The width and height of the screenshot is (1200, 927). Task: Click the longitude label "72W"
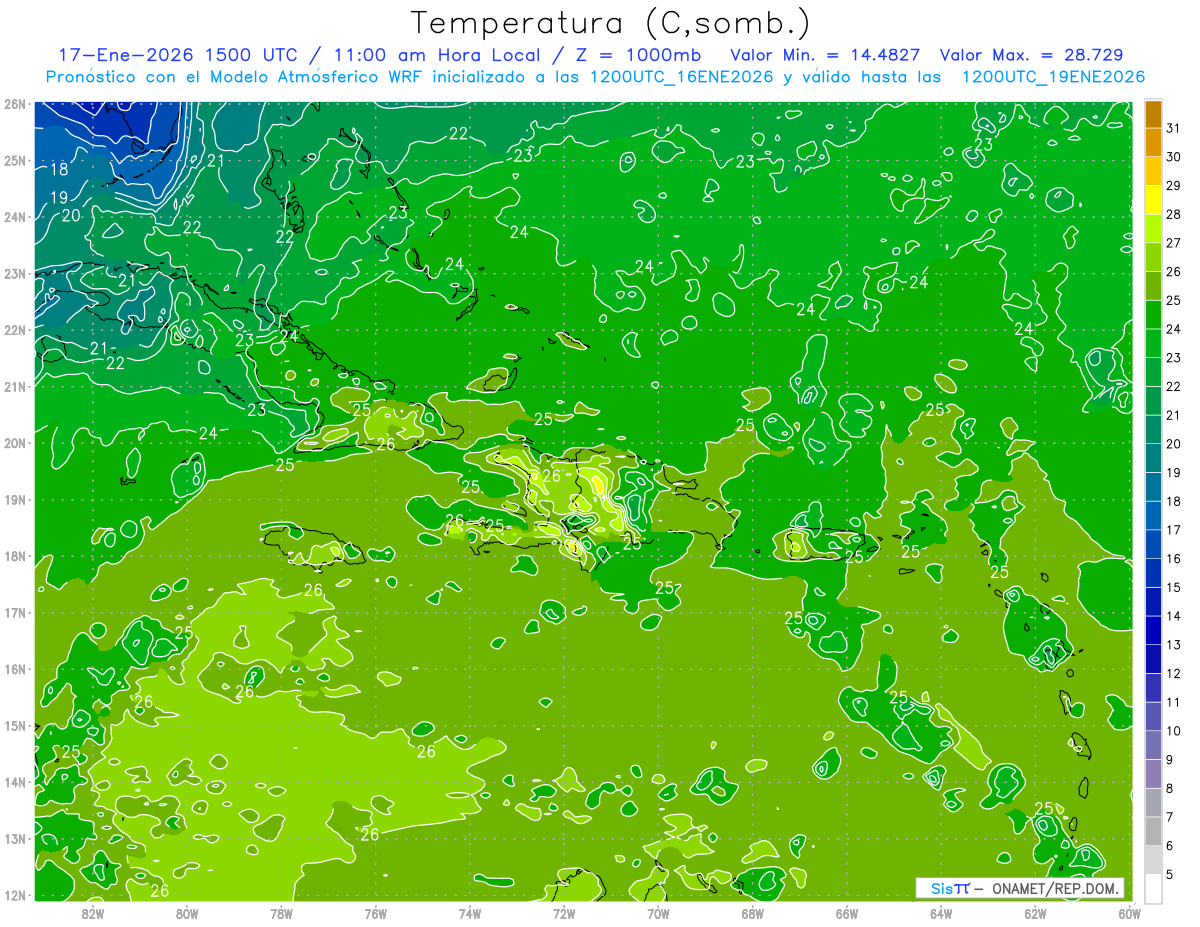[x=564, y=912]
